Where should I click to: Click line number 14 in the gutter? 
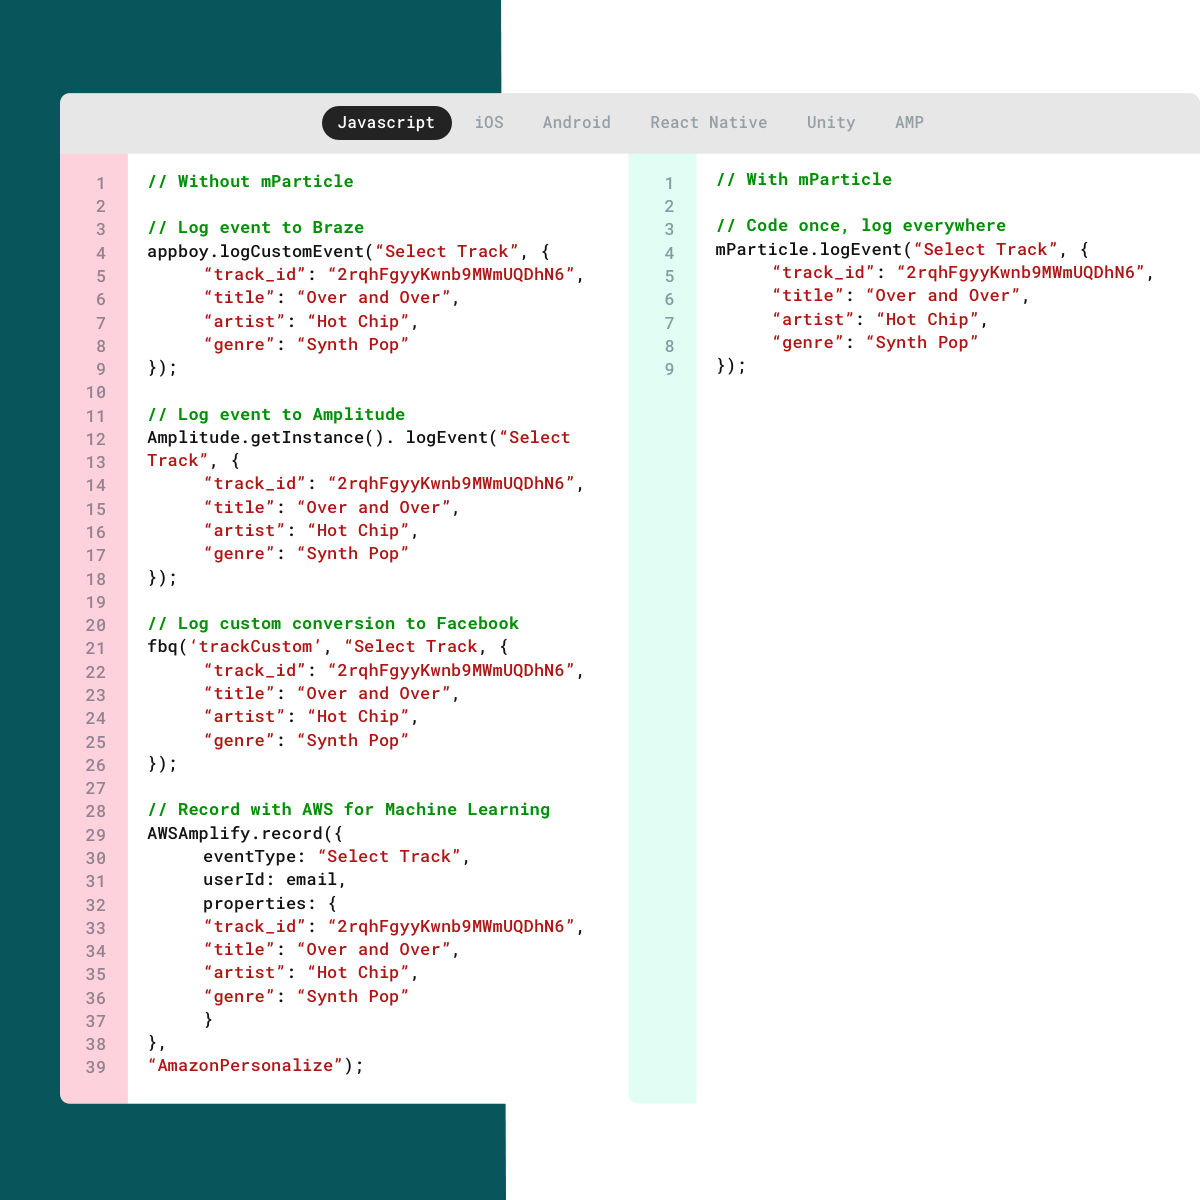[95, 485]
